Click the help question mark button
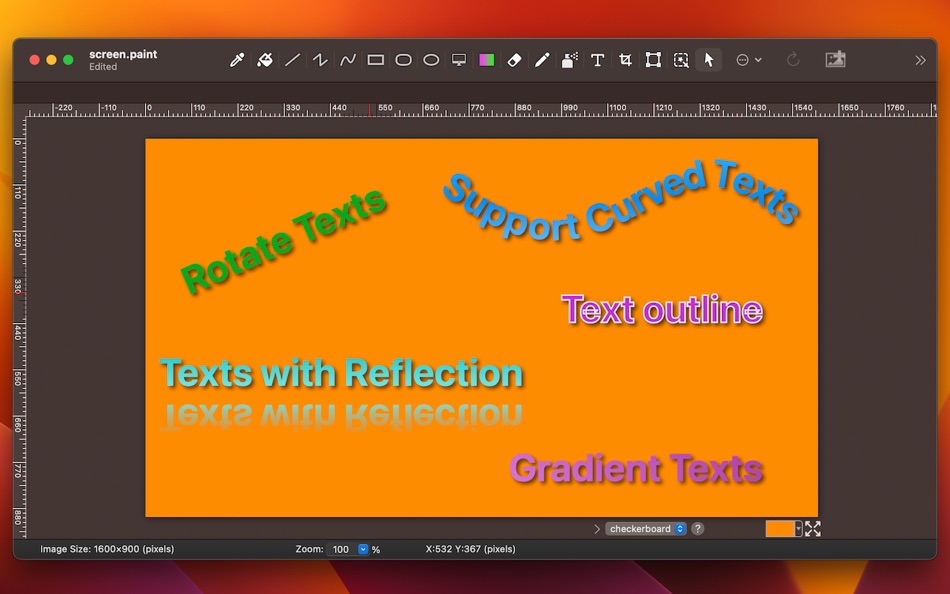 coord(697,529)
